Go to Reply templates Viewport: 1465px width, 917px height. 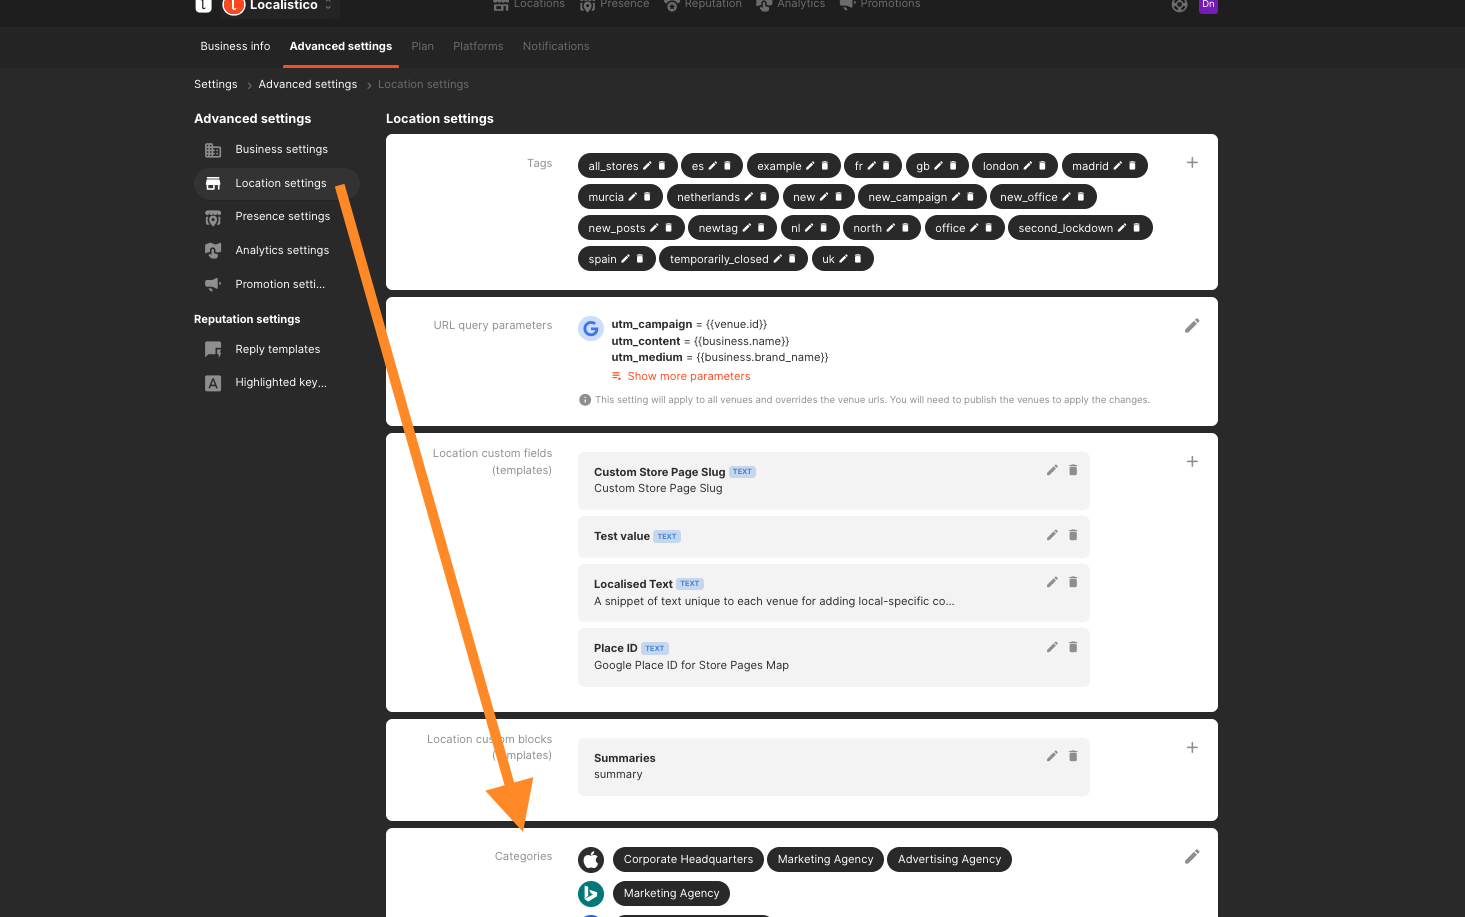coord(277,350)
